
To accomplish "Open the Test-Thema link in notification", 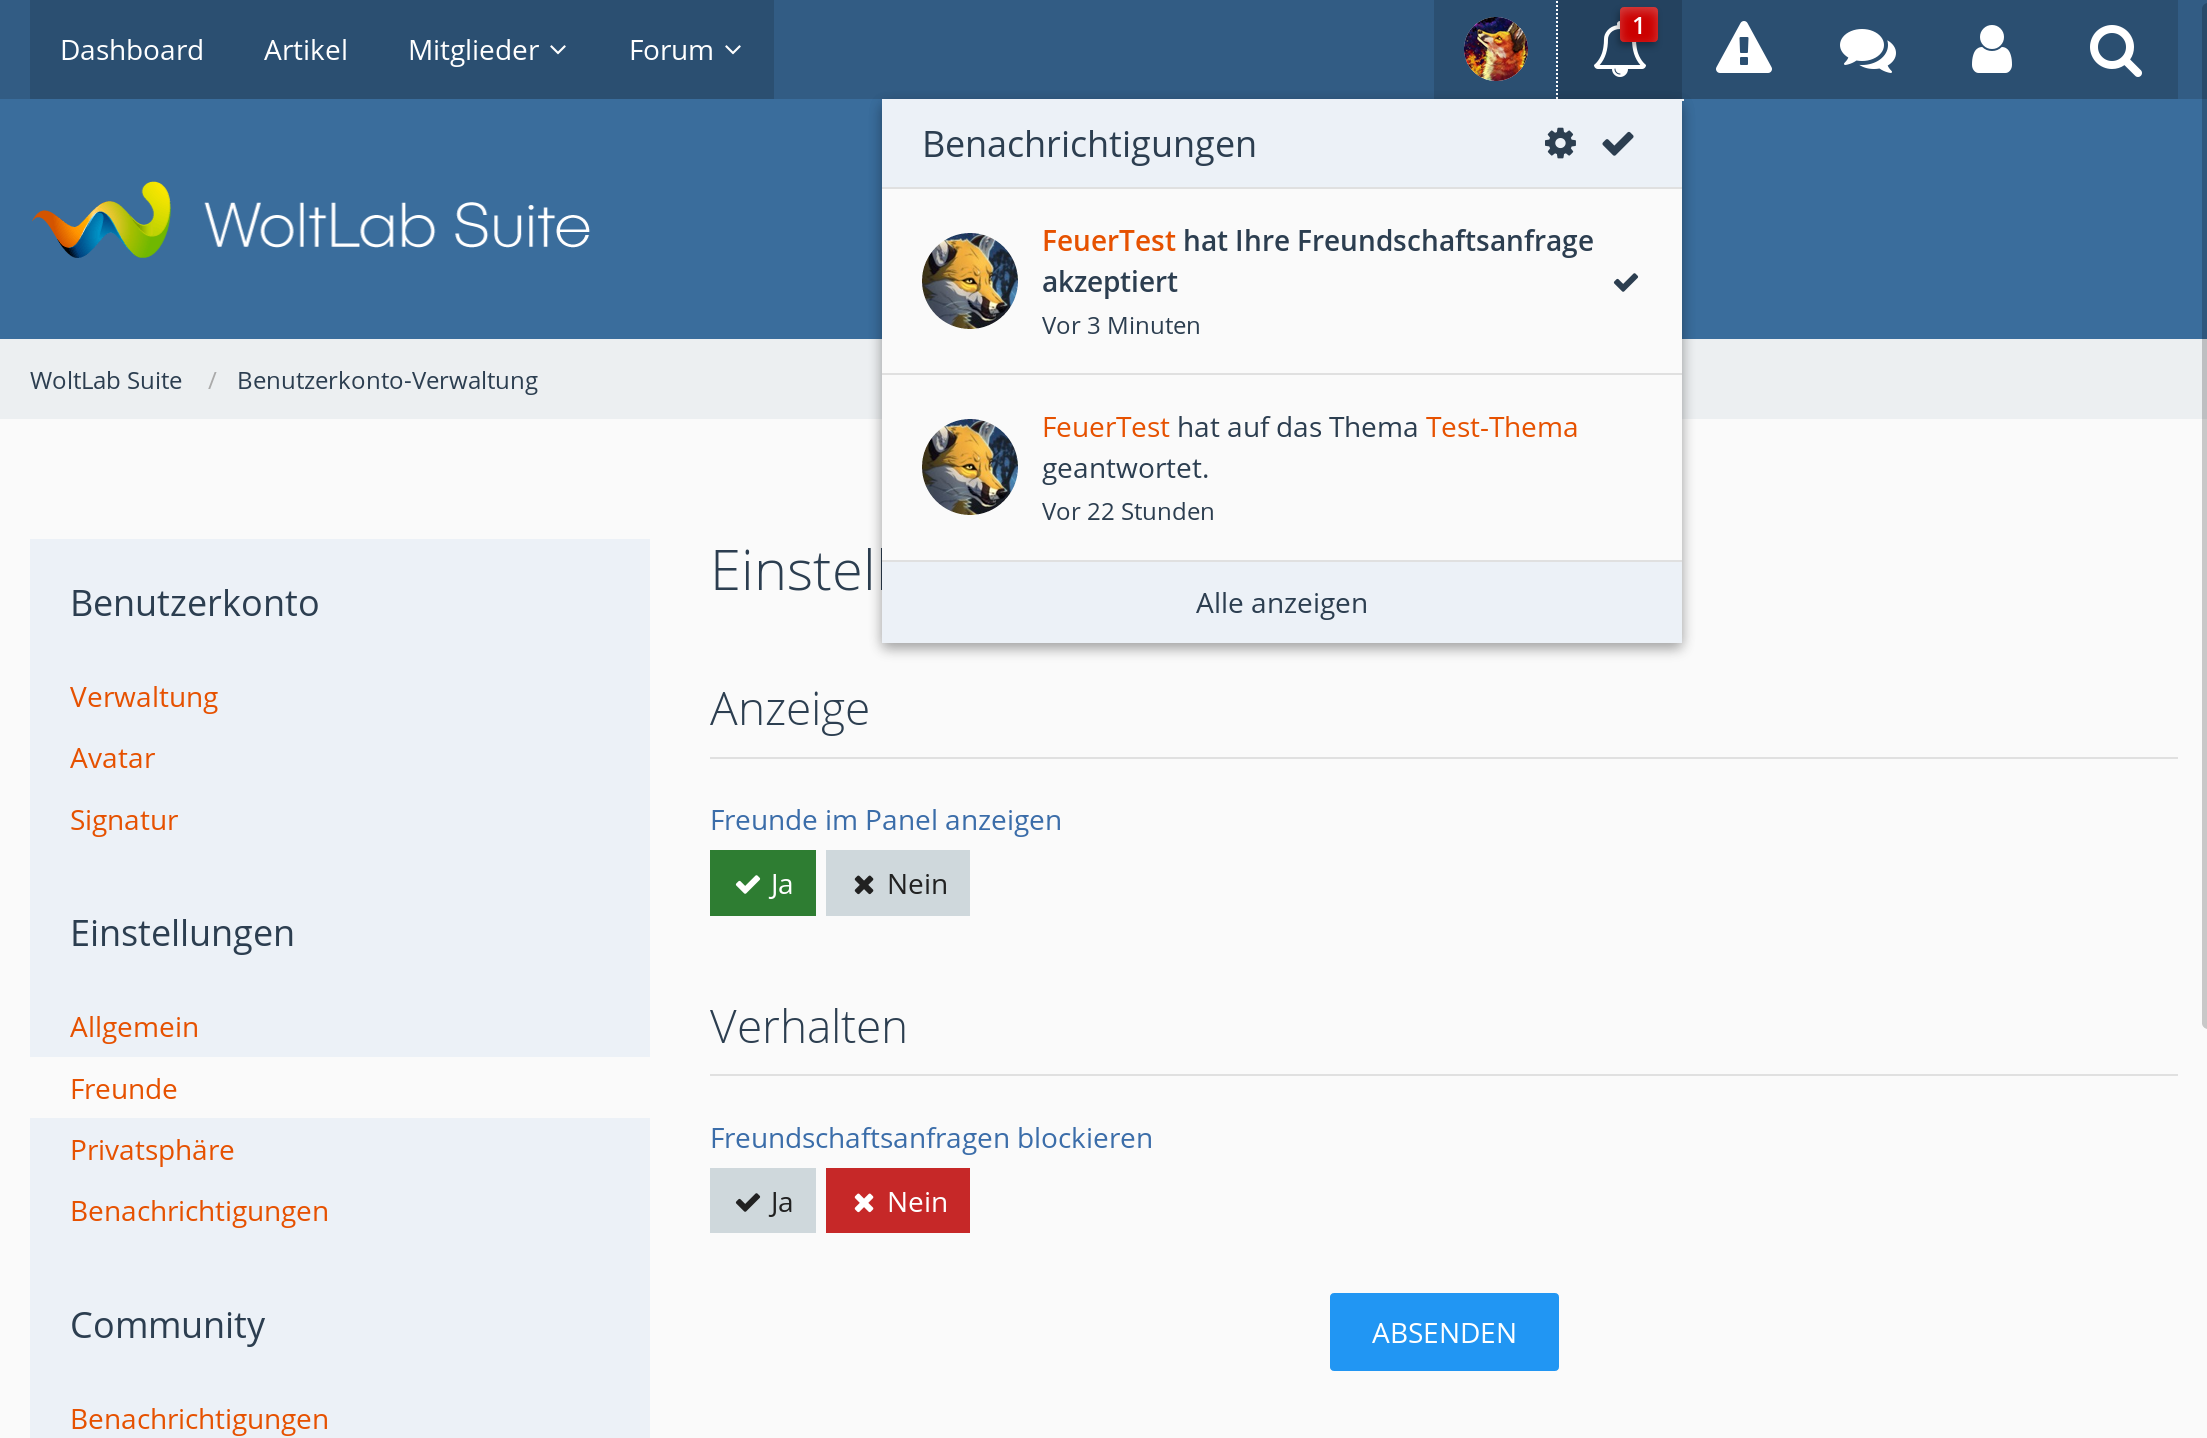I will click(1501, 427).
